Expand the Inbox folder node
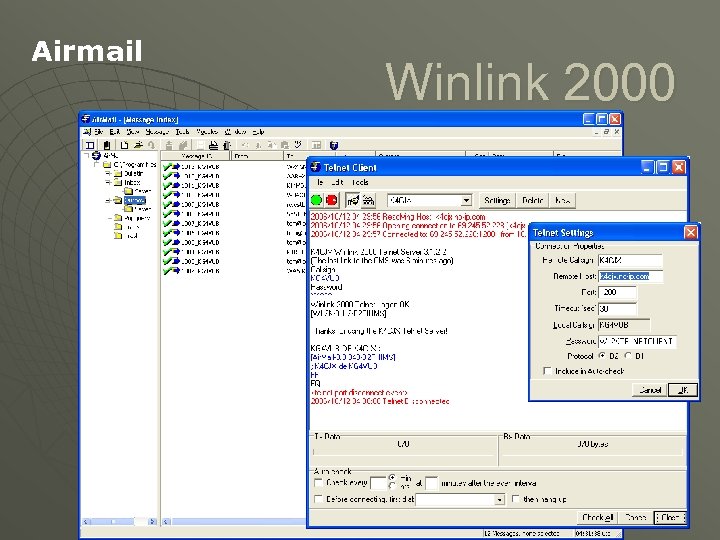This screenshot has width=720, height=540. (x=108, y=182)
